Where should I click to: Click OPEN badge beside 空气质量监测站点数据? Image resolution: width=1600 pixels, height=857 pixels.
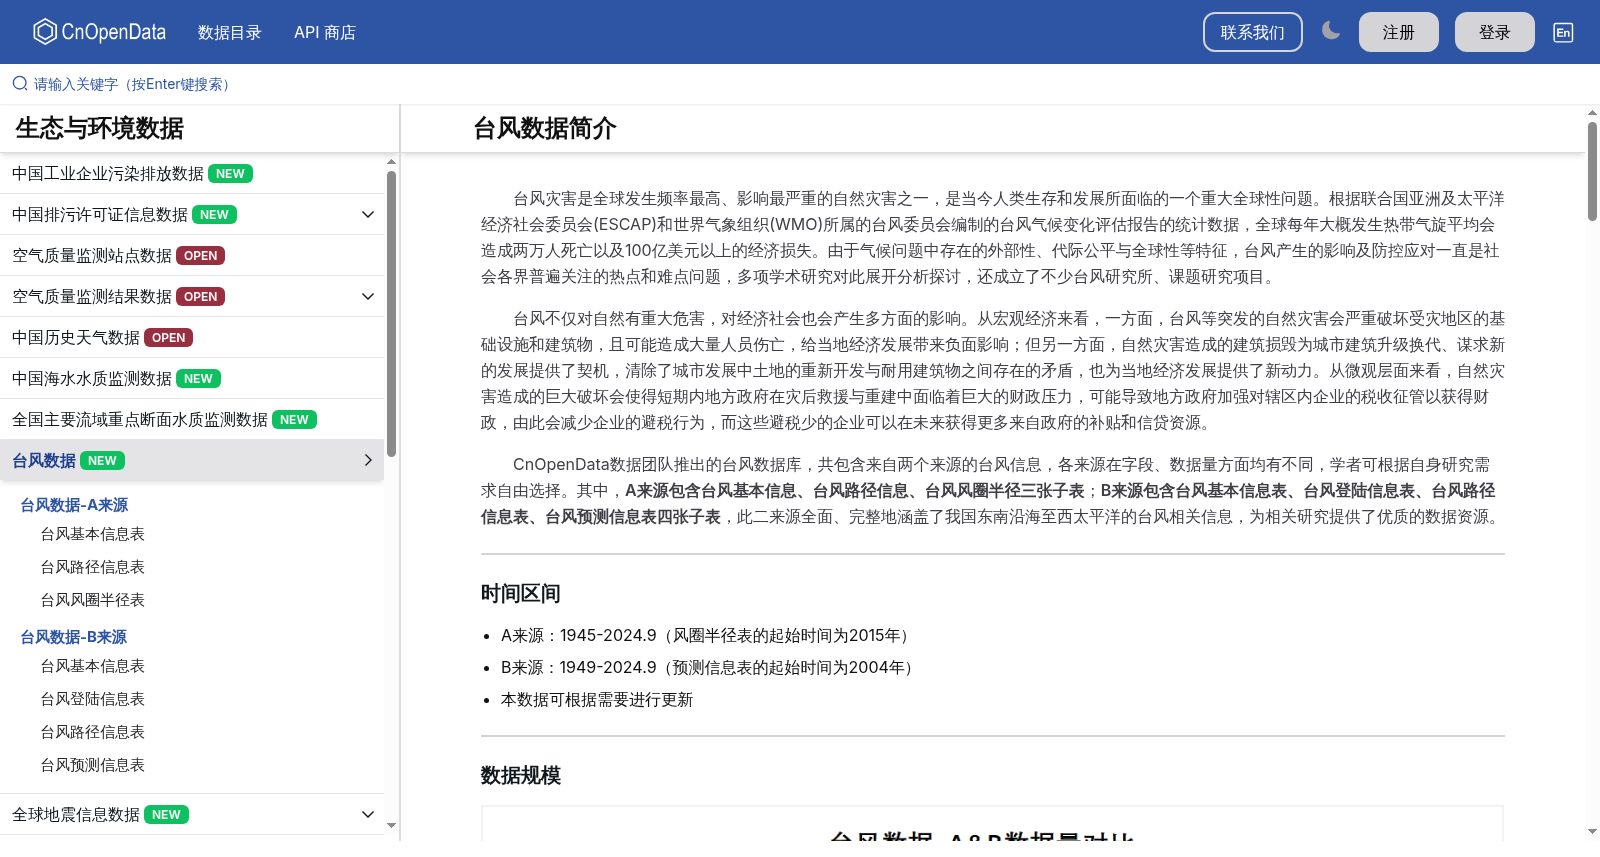201,256
